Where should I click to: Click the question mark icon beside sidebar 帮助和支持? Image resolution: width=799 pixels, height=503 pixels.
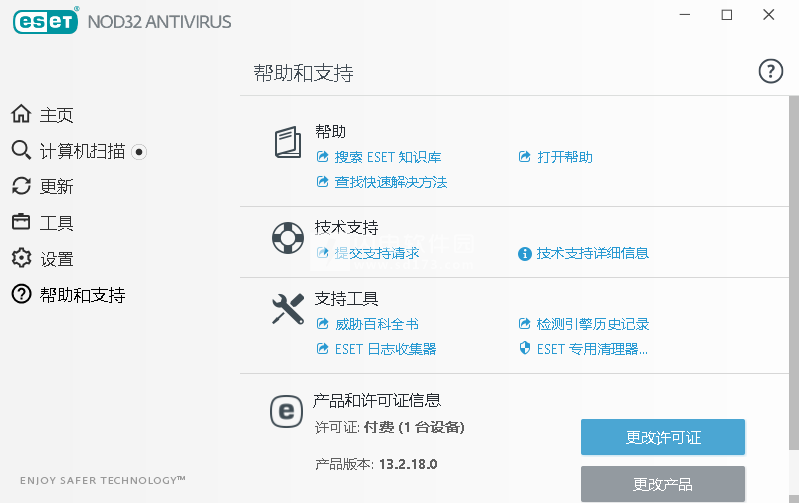point(21,295)
